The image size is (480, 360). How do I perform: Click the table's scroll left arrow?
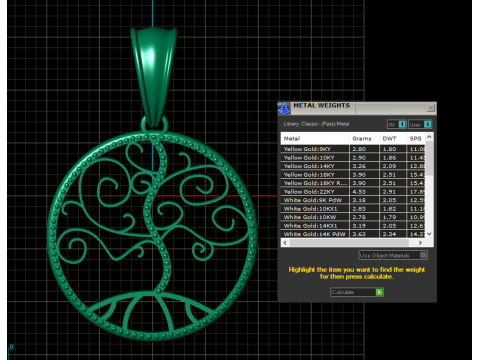pos(285,243)
